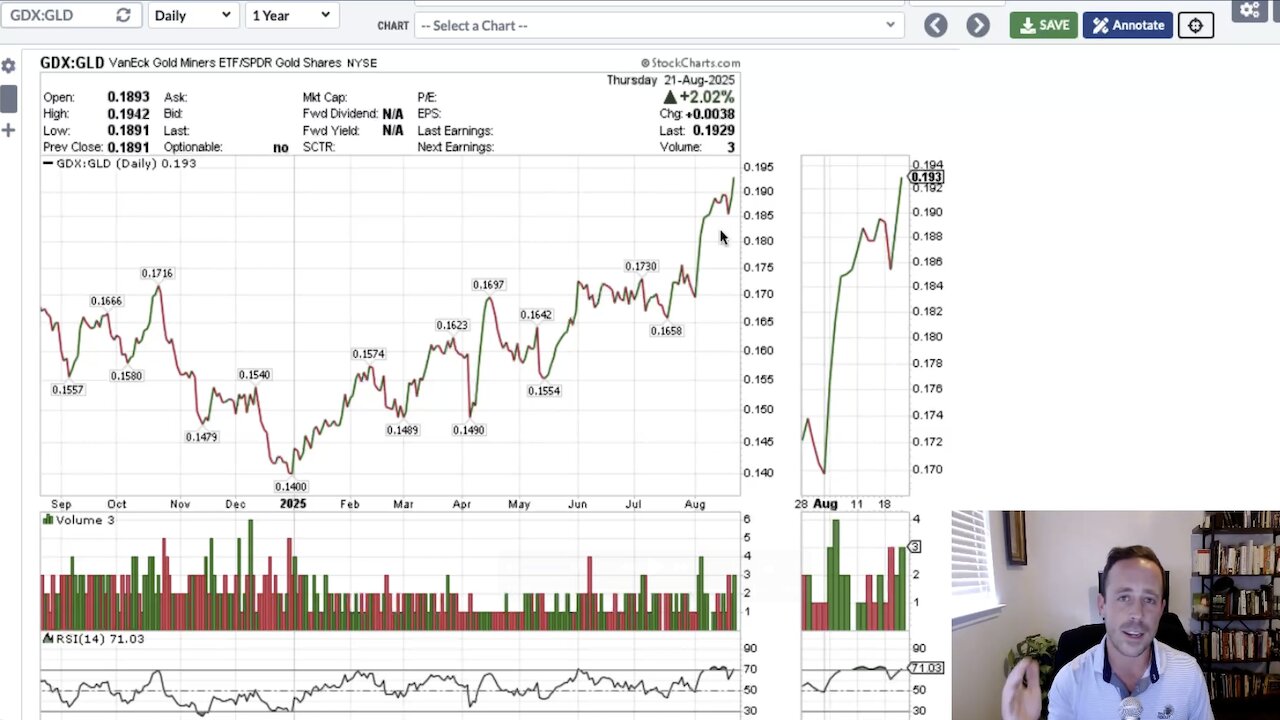
Task: Click the 0.1658 price label
Action: (666, 331)
